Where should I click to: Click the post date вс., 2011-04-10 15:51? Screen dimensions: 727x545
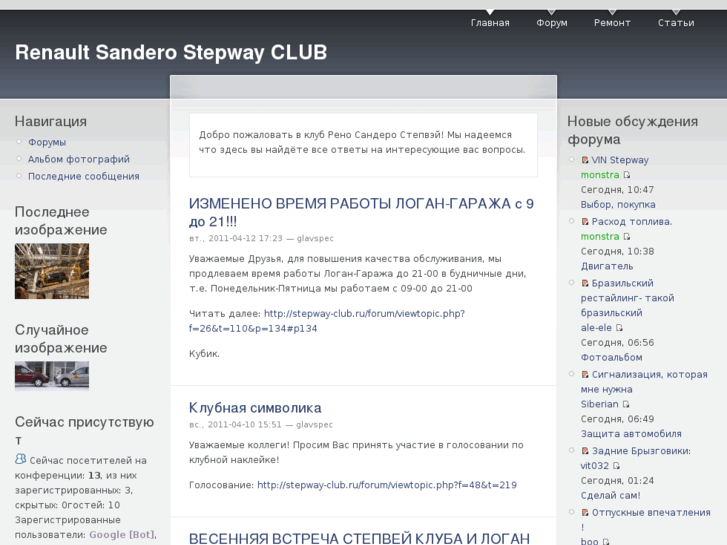click(x=235, y=424)
